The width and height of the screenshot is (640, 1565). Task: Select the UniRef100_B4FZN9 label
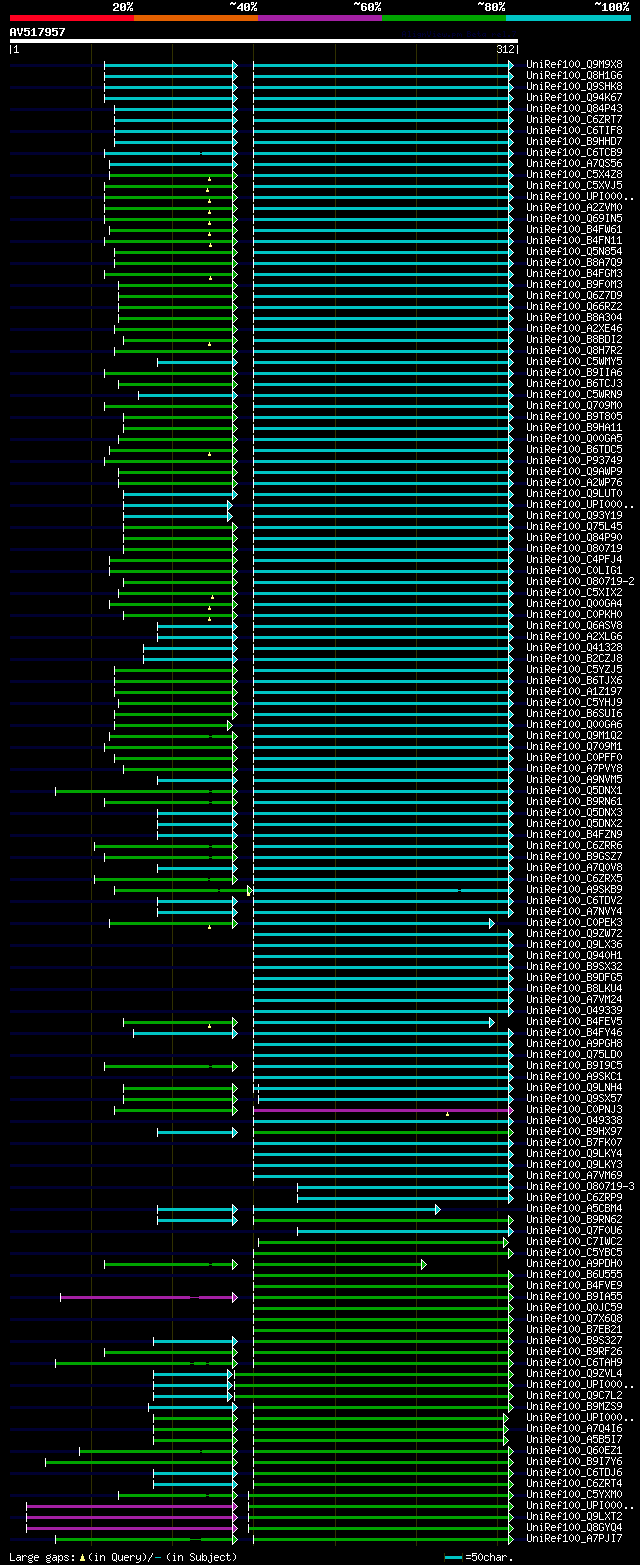tap(574, 834)
